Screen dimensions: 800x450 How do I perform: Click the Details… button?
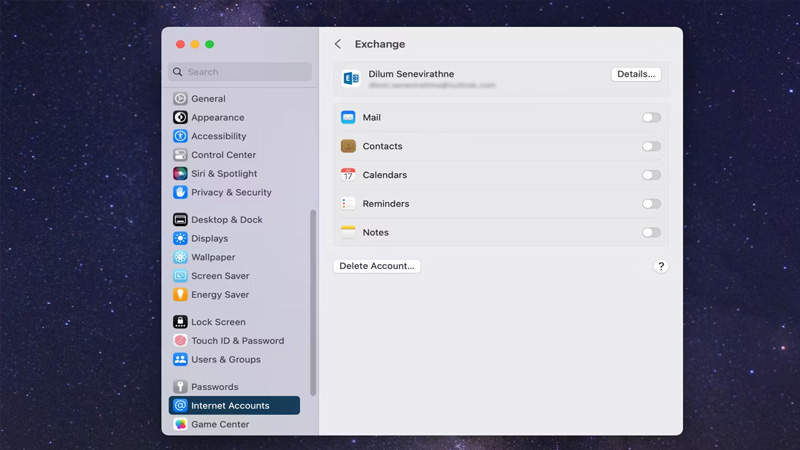(x=636, y=74)
